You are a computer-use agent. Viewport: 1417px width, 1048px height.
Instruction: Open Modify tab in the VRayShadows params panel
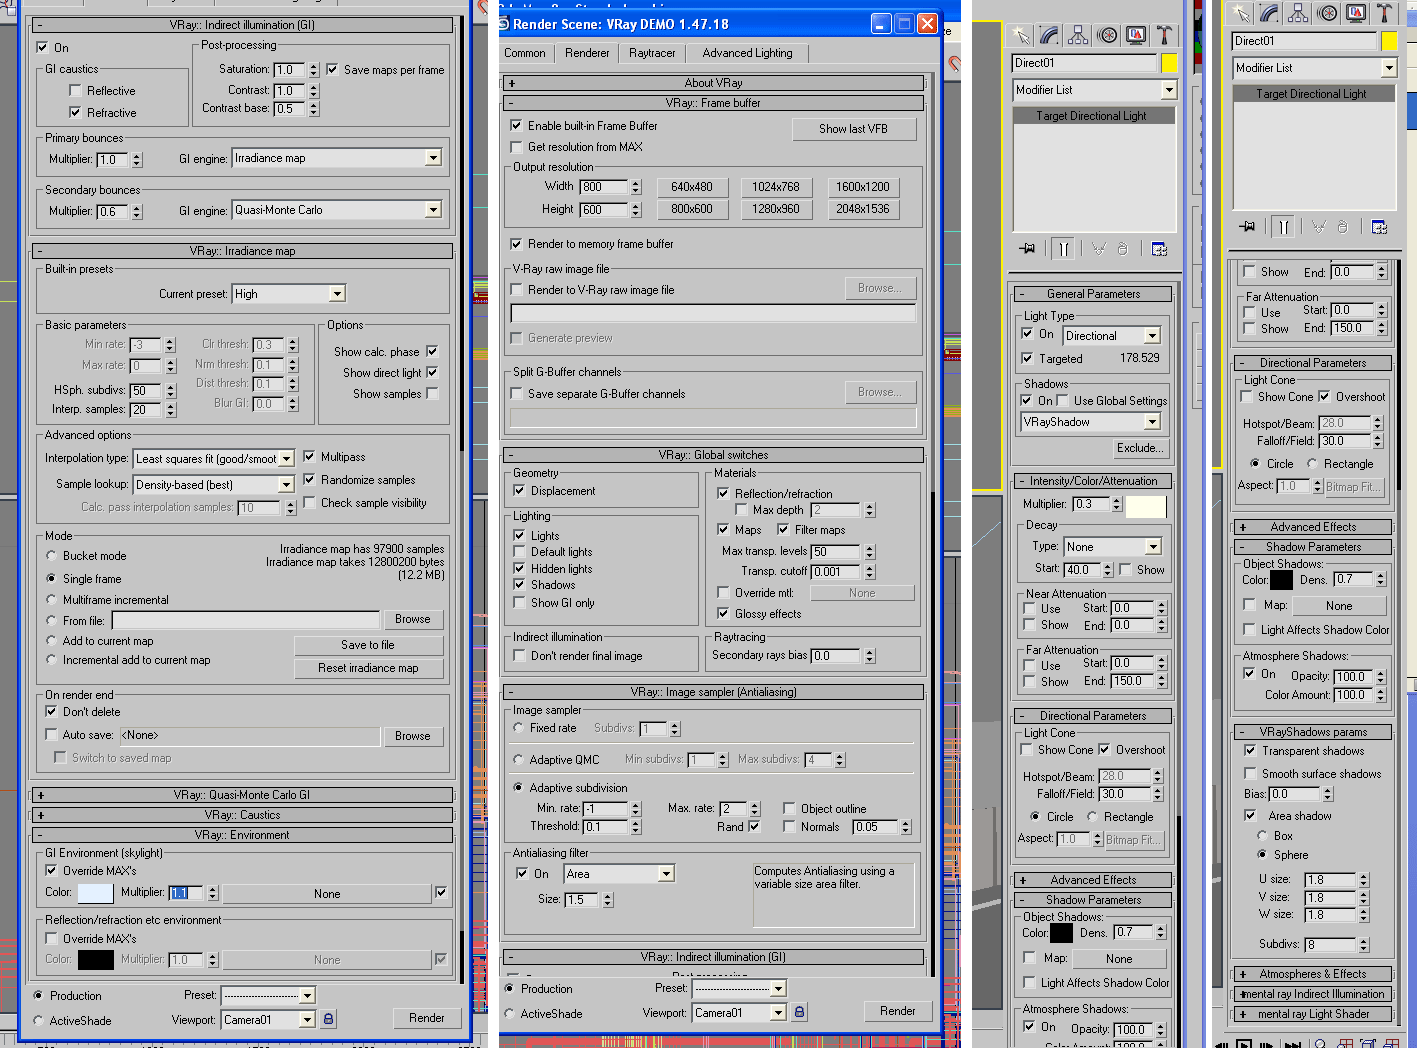tap(1270, 13)
